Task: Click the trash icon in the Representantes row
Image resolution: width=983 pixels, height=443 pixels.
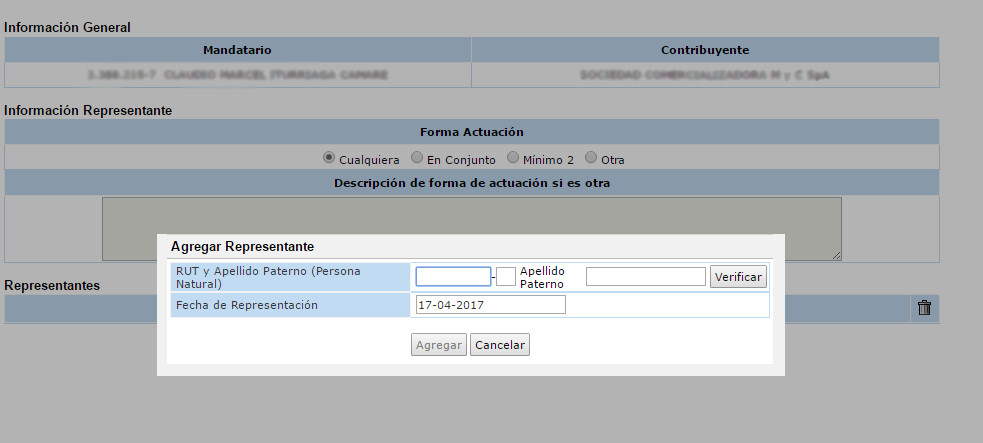Action: point(924,308)
